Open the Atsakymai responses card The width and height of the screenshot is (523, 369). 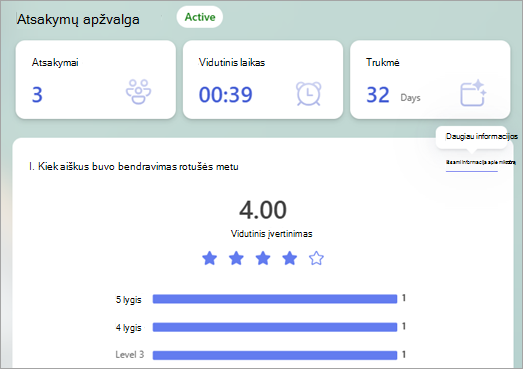point(96,80)
